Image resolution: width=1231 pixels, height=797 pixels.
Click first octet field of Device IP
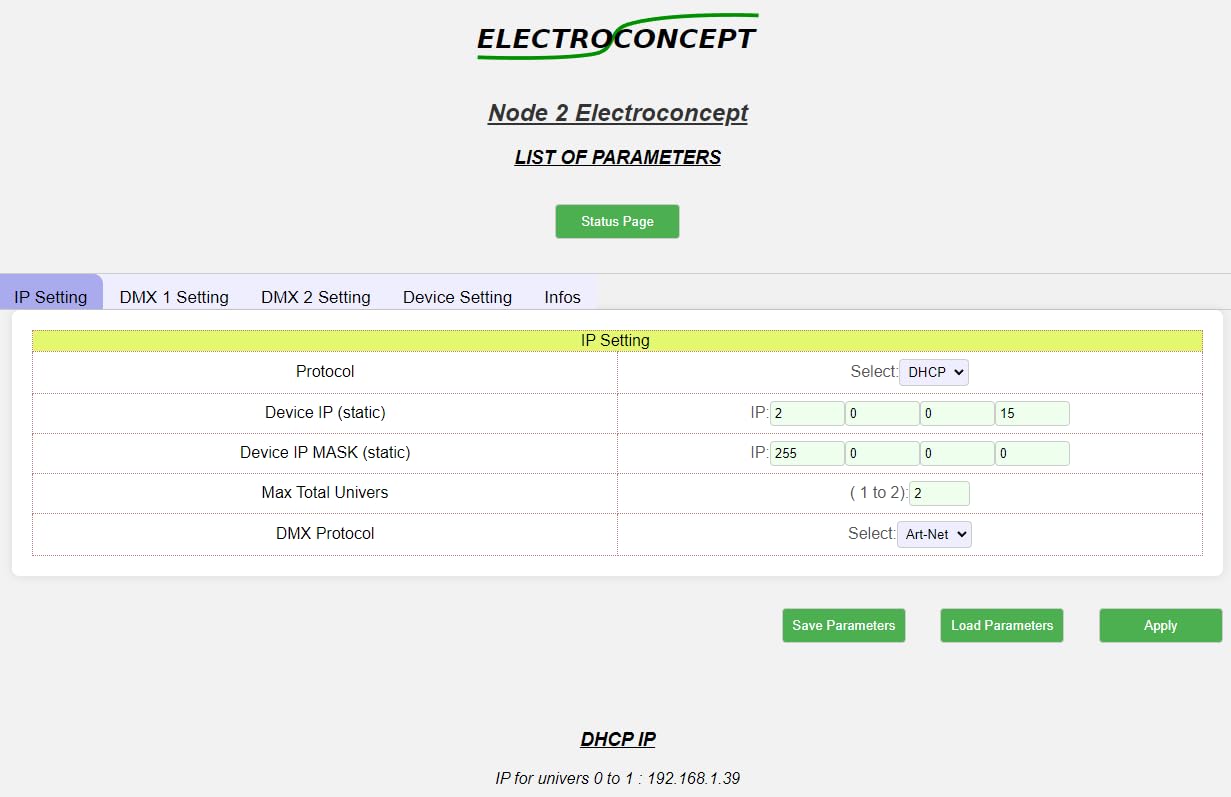[x=807, y=413]
